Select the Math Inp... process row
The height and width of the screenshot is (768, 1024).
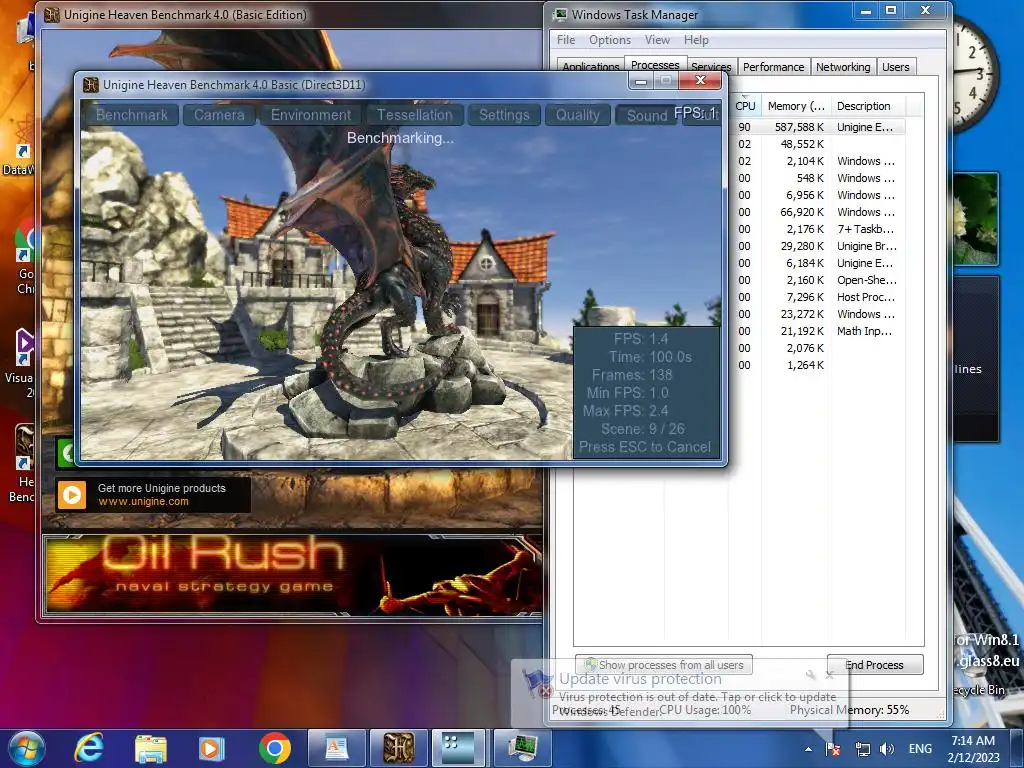816,330
